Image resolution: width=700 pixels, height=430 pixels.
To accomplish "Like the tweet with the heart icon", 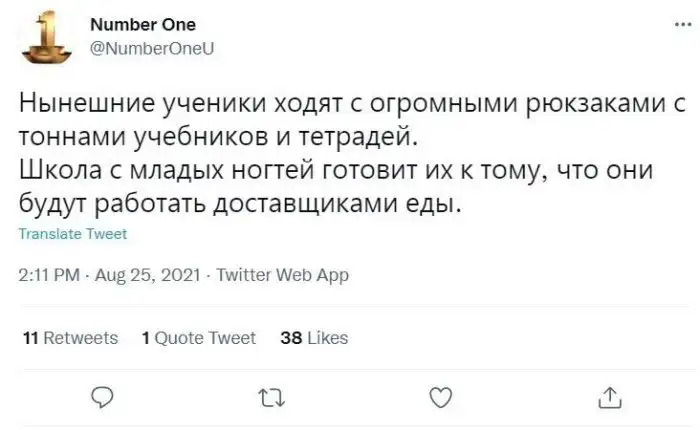I will 438,399.
